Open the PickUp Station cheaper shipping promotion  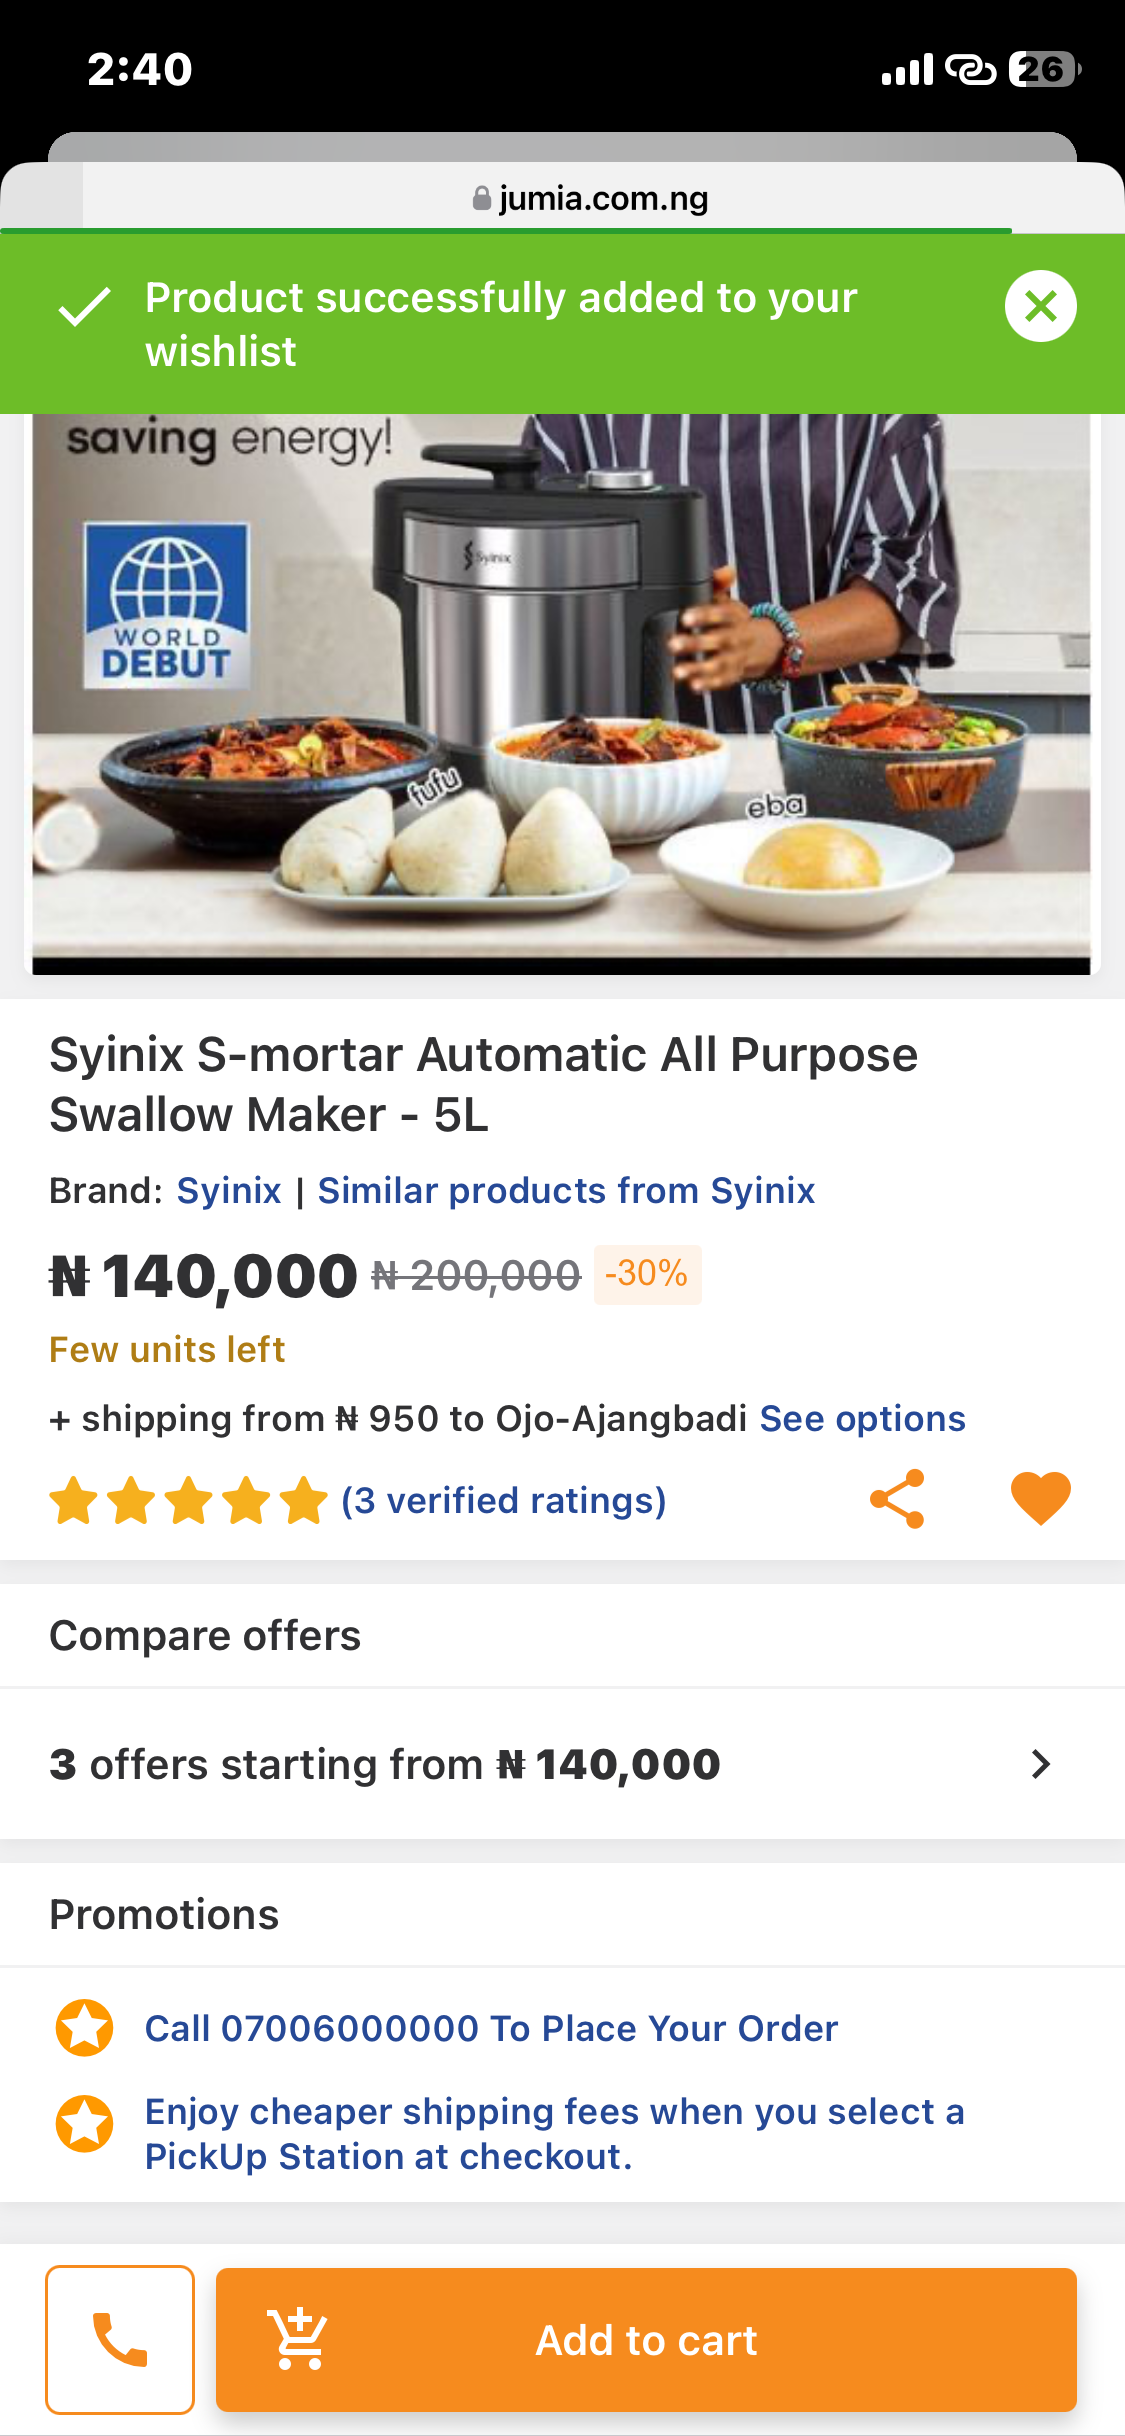click(x=554, y=2134)
